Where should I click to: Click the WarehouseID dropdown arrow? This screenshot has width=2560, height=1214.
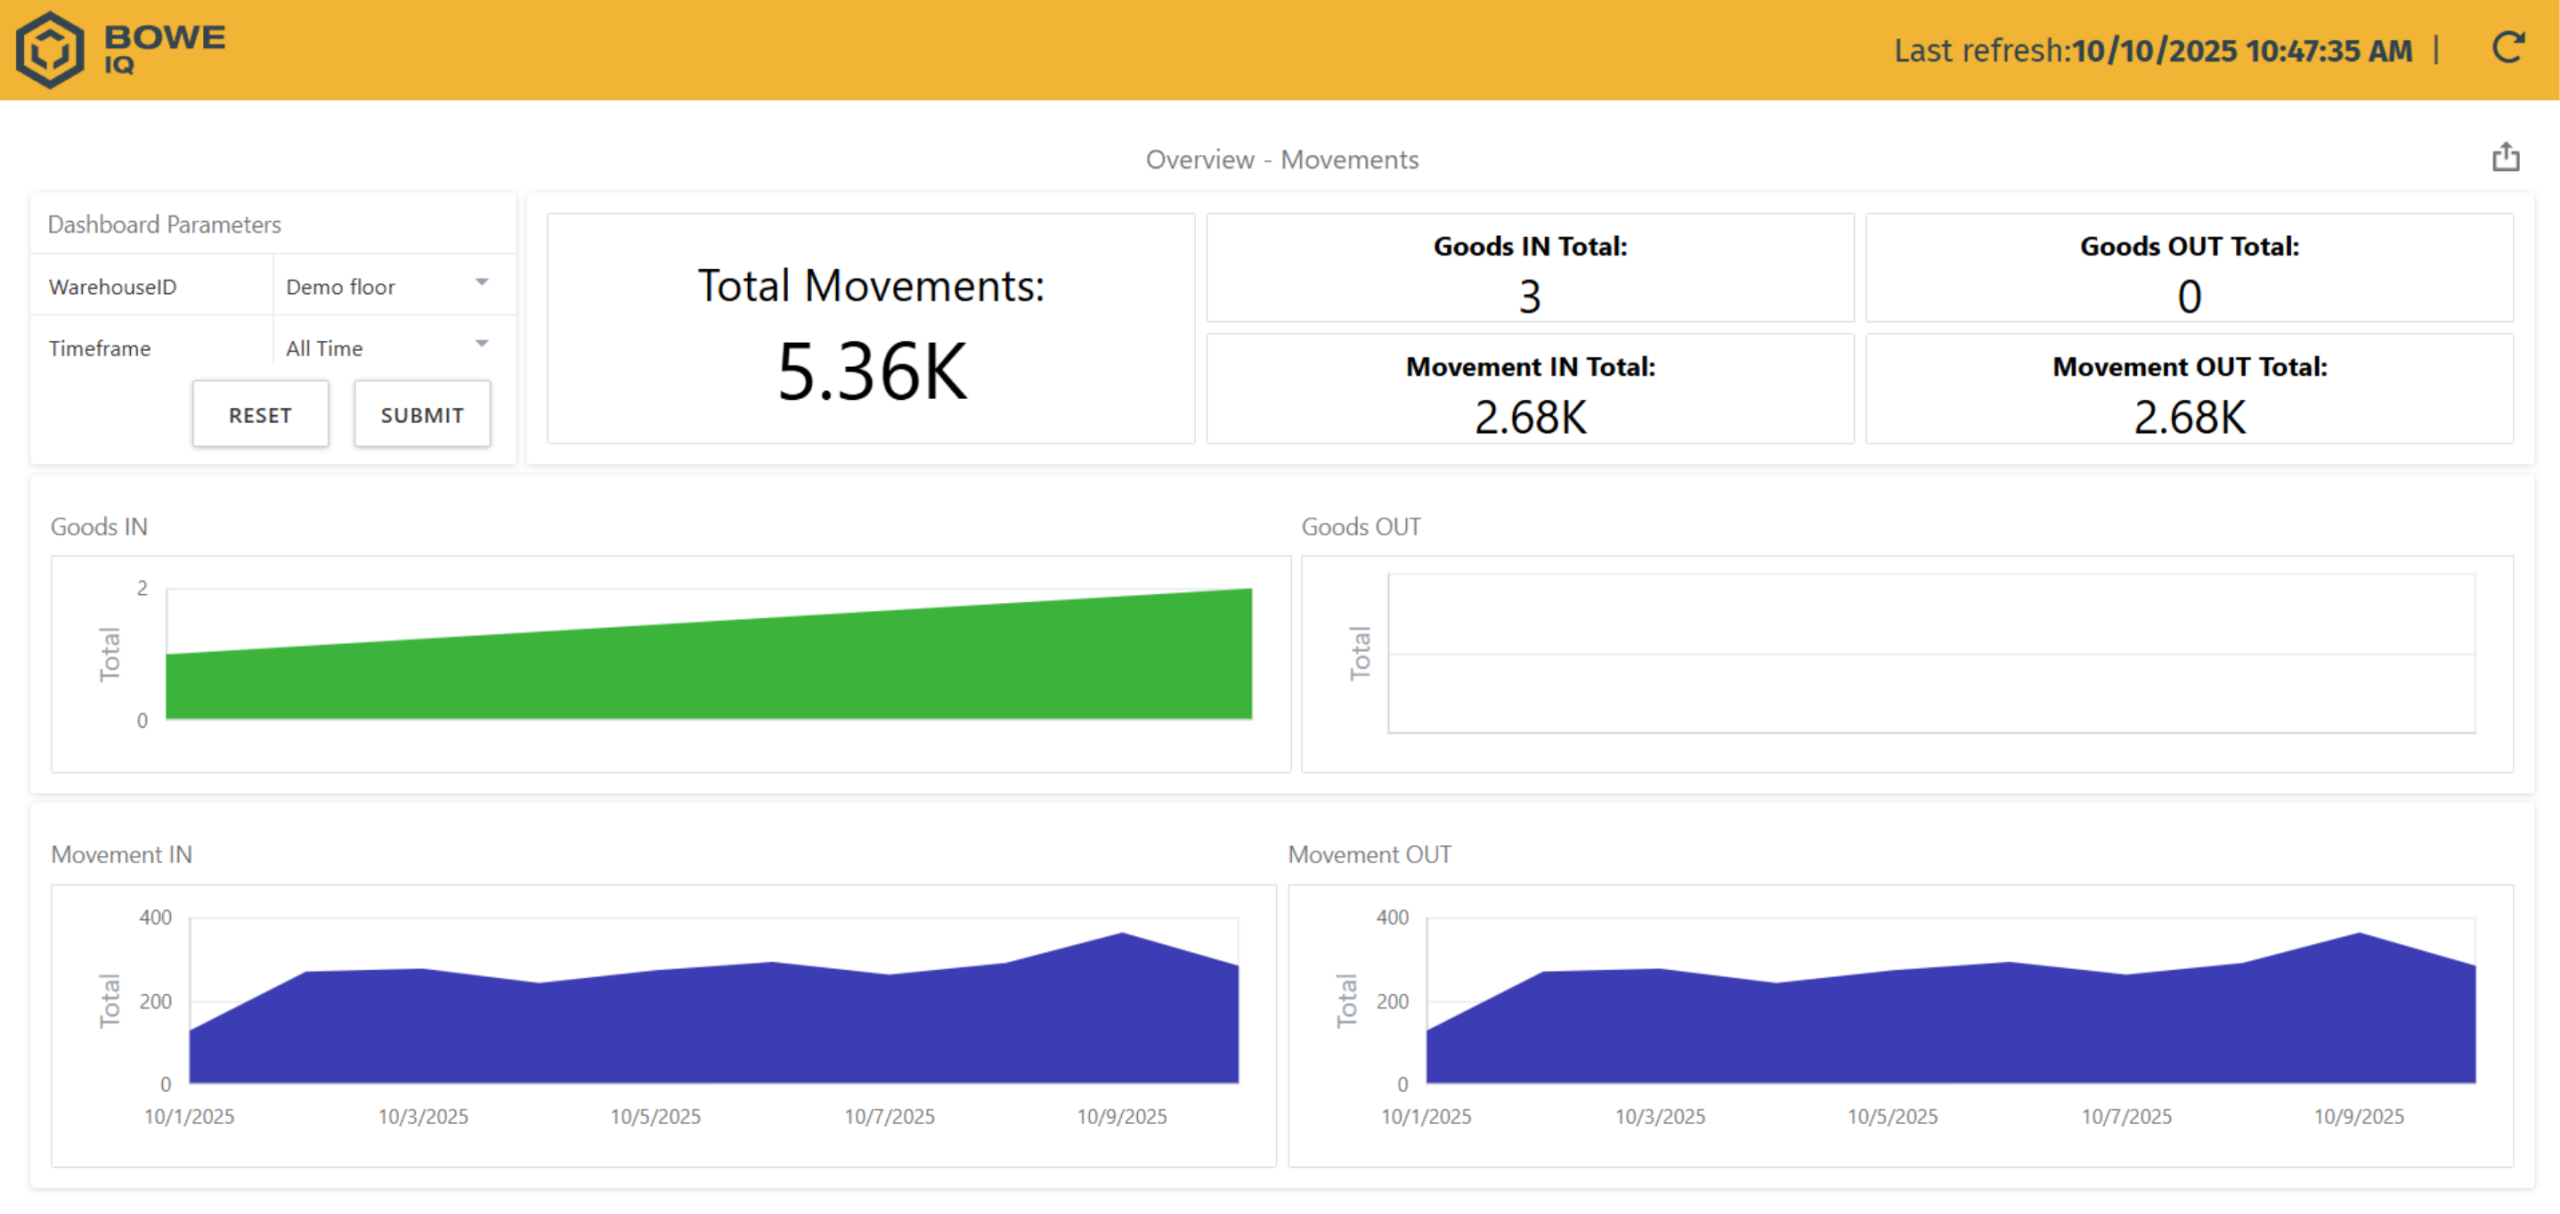(482, 283)
